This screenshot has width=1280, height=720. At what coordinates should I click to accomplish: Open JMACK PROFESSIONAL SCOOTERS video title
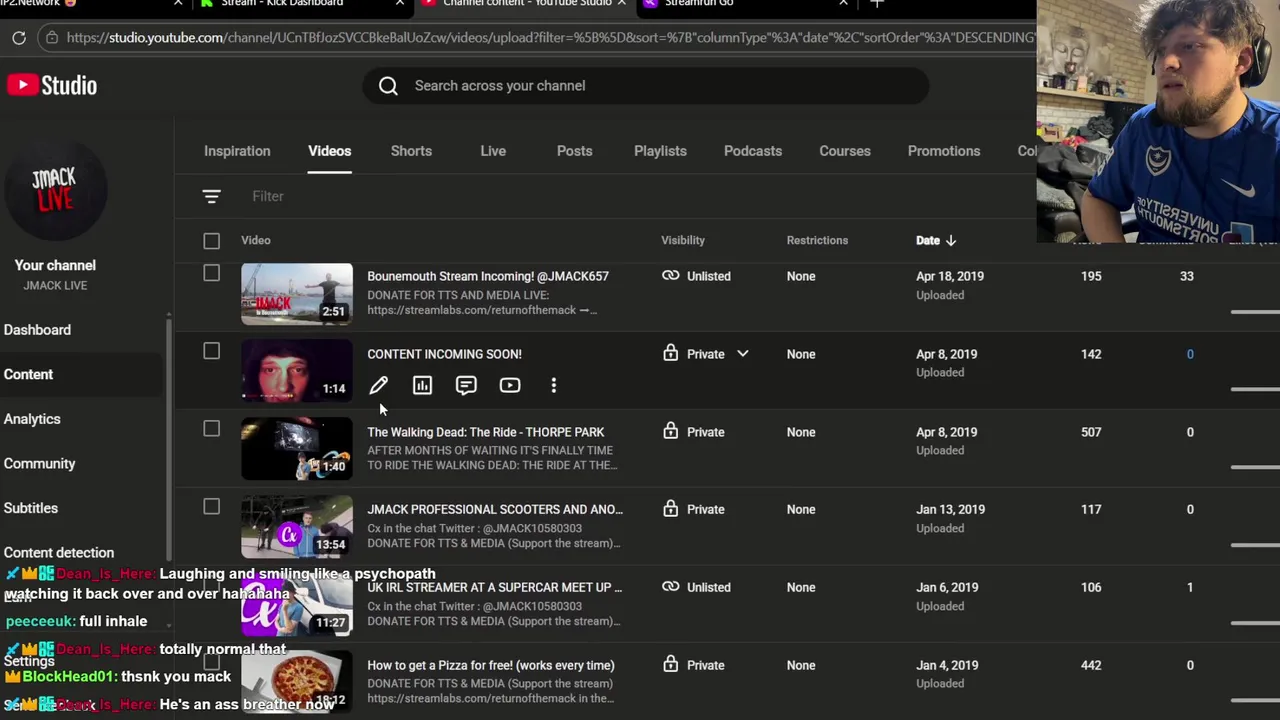coord(495,509)
